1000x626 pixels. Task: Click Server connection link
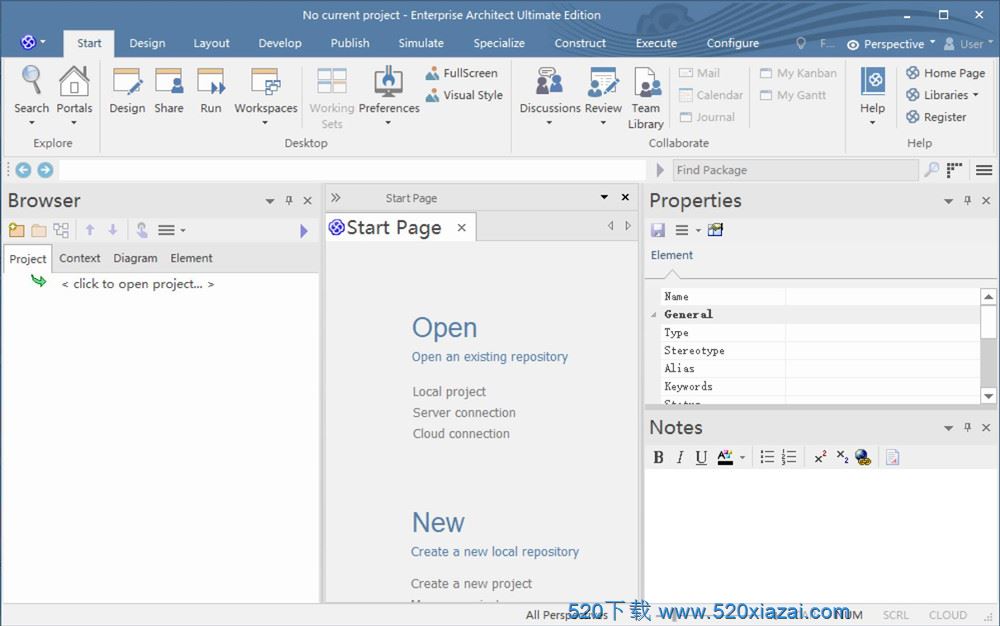tap(464, 412)
